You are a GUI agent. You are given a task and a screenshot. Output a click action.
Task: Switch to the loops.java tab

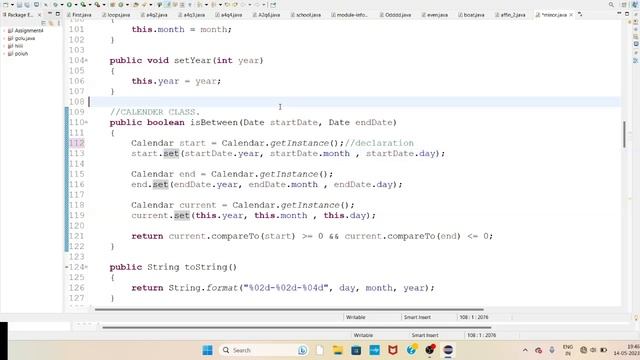coord(116,15)
